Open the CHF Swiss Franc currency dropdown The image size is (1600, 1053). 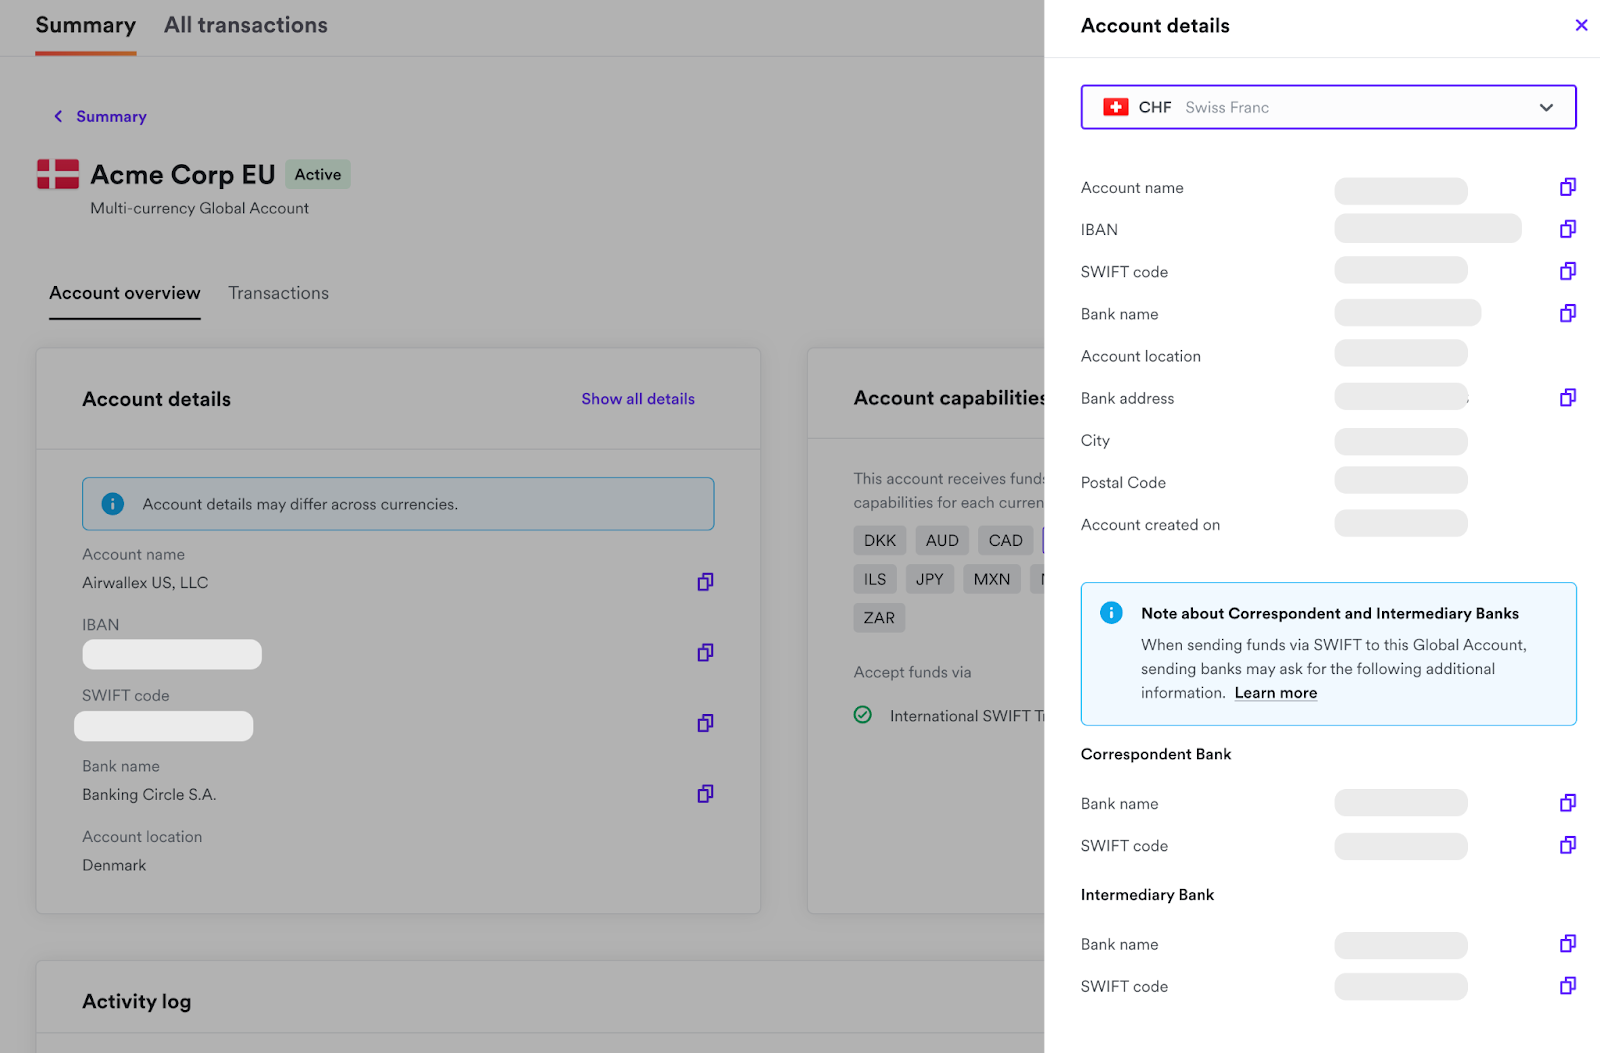[x=1328, y=107]
